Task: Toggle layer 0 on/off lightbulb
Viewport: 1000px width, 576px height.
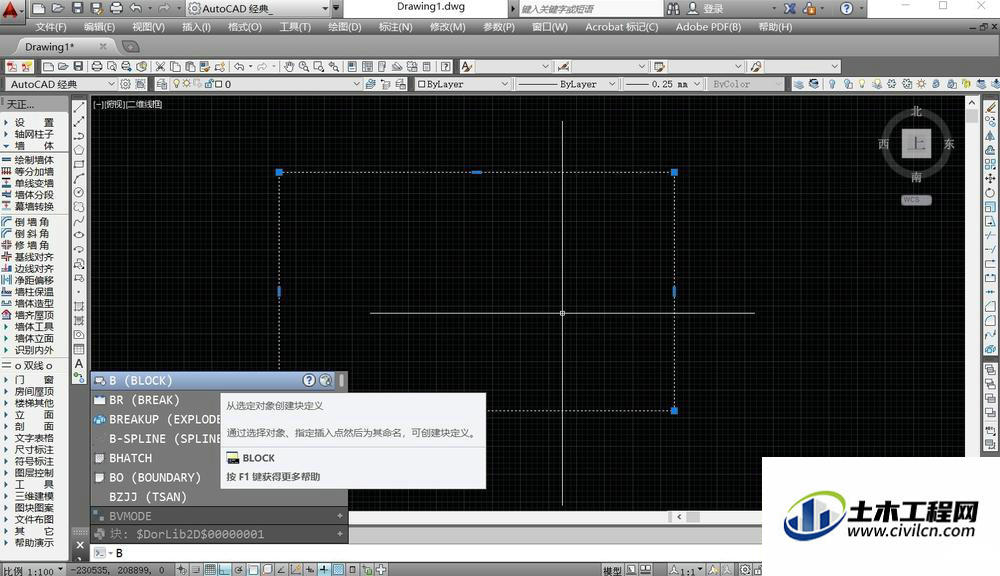Action: point(176,84)
